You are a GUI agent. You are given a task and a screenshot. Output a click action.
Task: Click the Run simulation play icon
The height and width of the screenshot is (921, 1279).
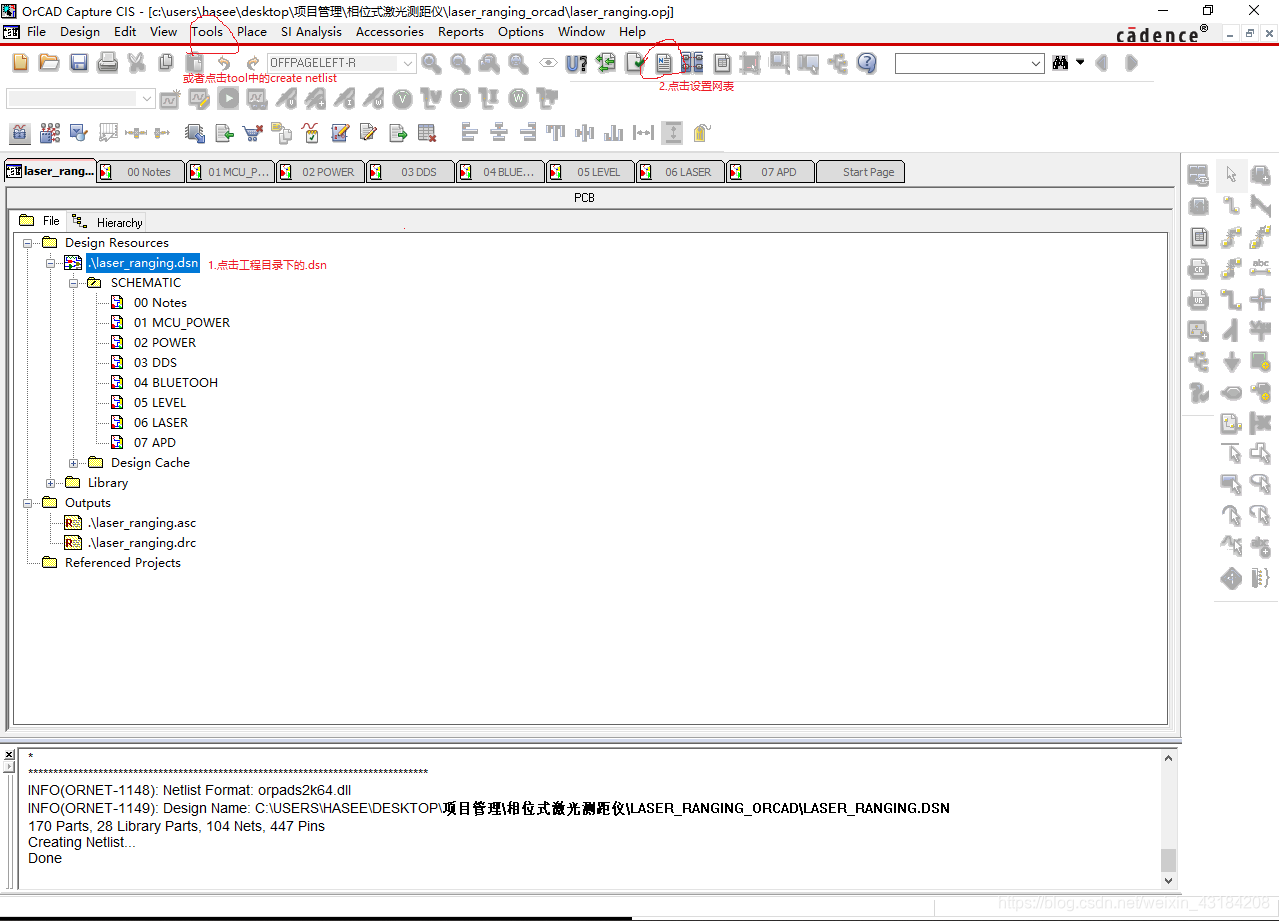pyautogui.click(x=229, y=98)
